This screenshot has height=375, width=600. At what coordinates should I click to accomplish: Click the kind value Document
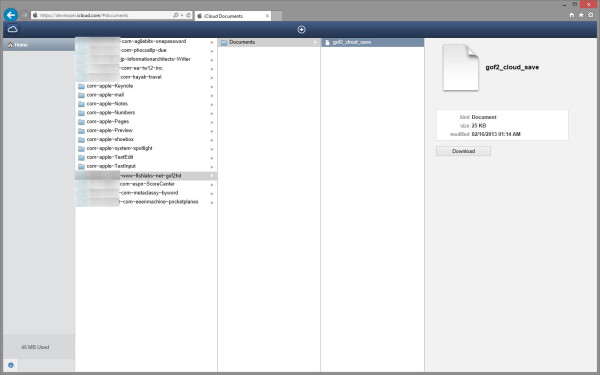click(484, 117)
